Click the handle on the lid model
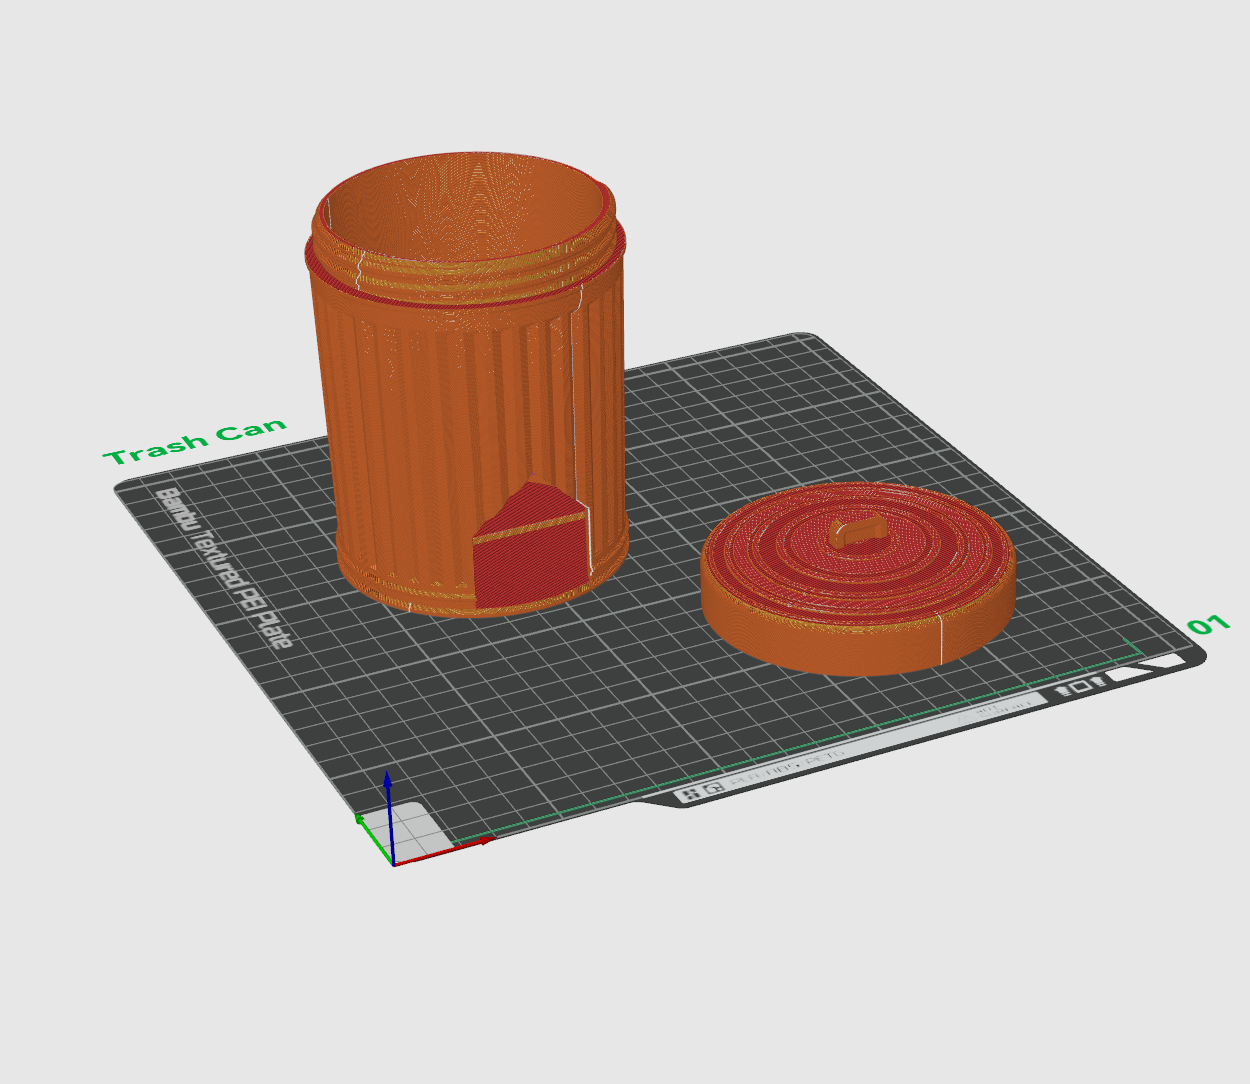The image size is (1250, 1084). (x=857, y=532)
